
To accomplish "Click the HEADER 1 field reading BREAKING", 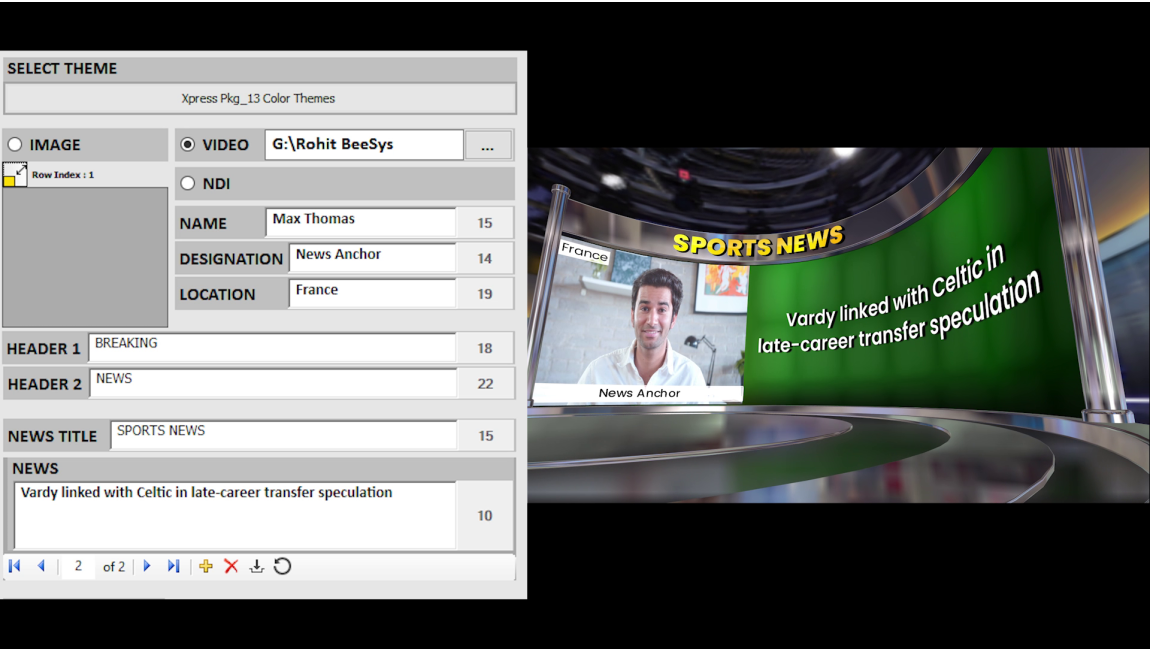I will point(272,347).
